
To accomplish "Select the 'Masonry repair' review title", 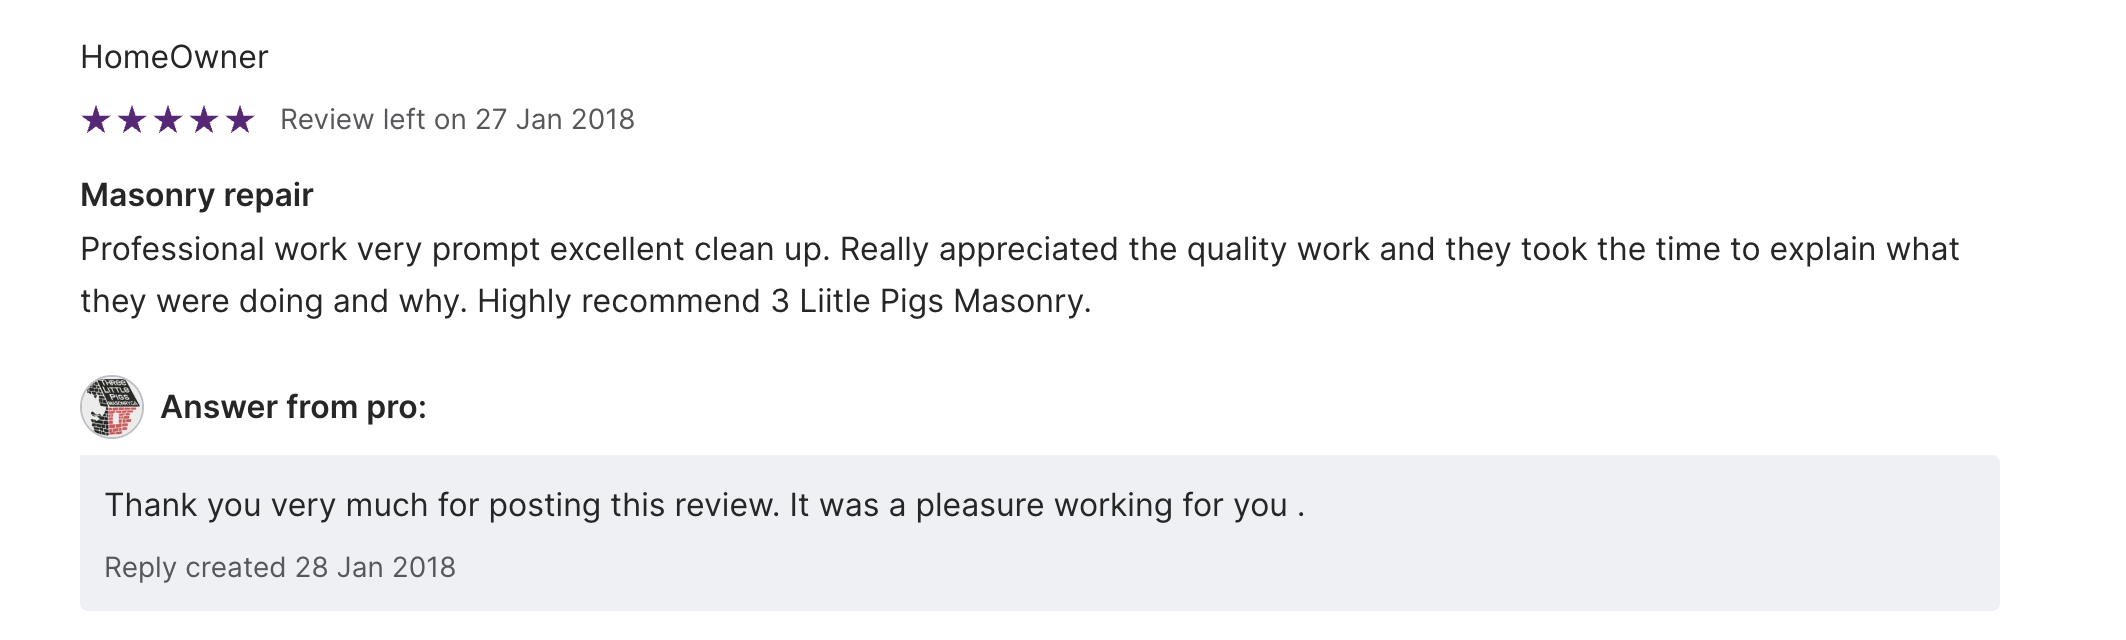I will [x=197, y=195].
